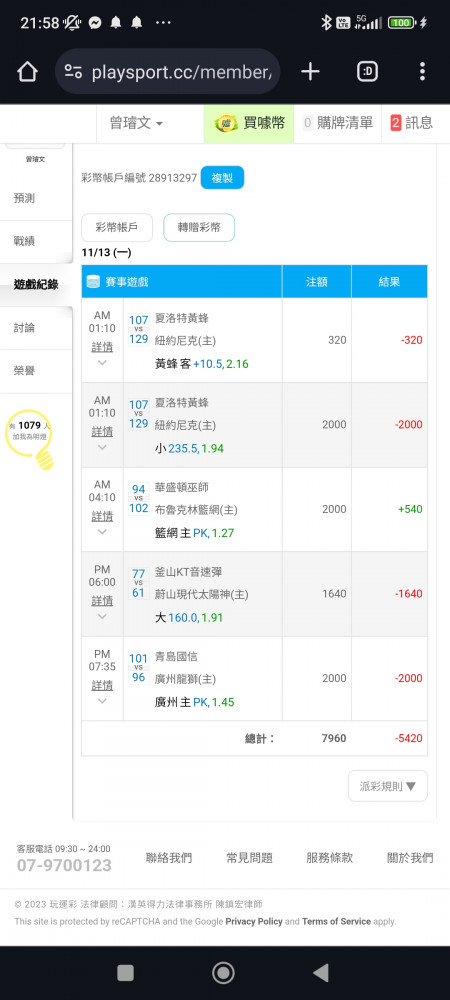
Task: Open the 派彩規則 dropdown
Action: (x=388, y=786)
